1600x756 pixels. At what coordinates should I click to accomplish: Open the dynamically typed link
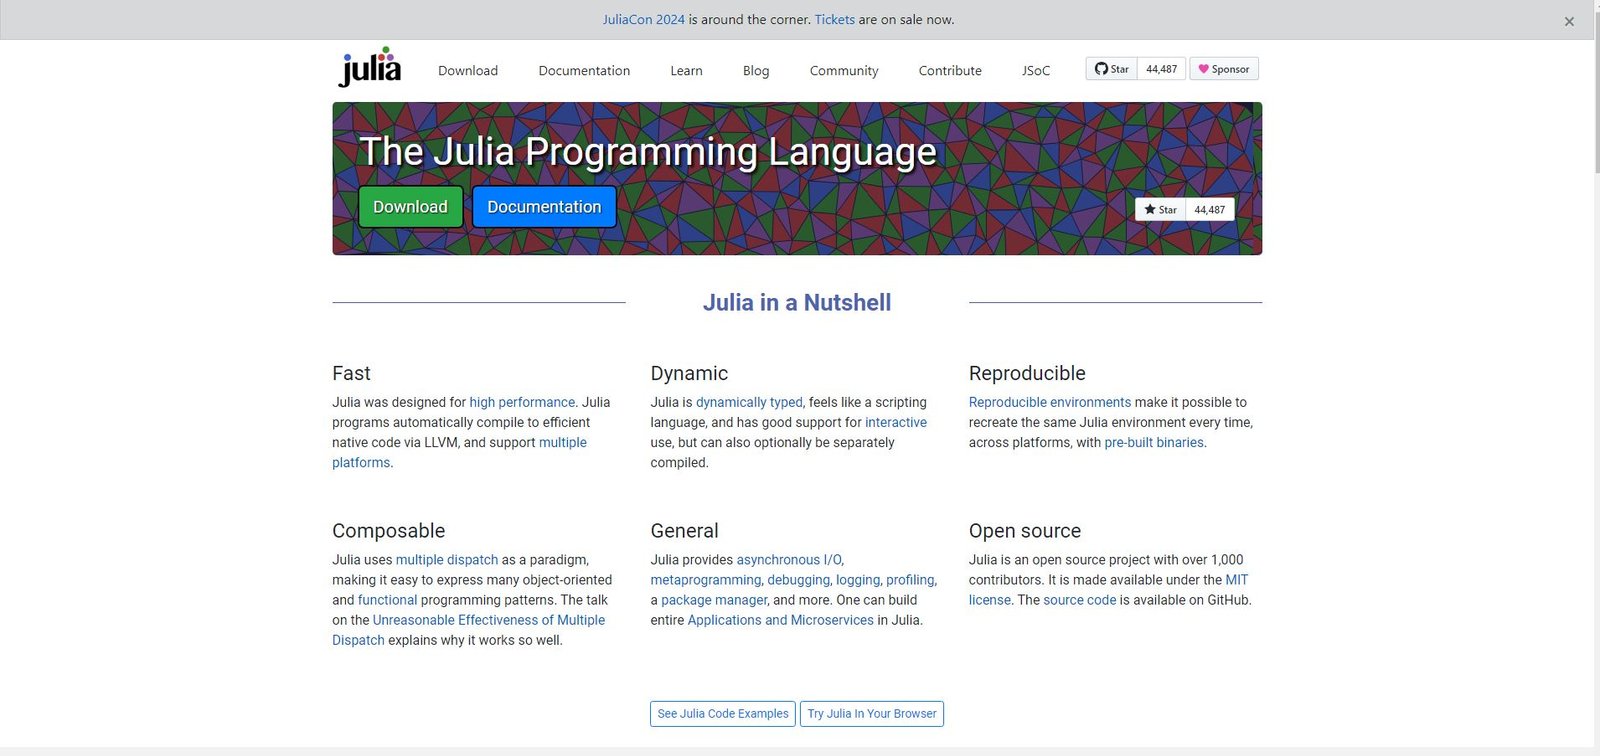click(749, 402)
